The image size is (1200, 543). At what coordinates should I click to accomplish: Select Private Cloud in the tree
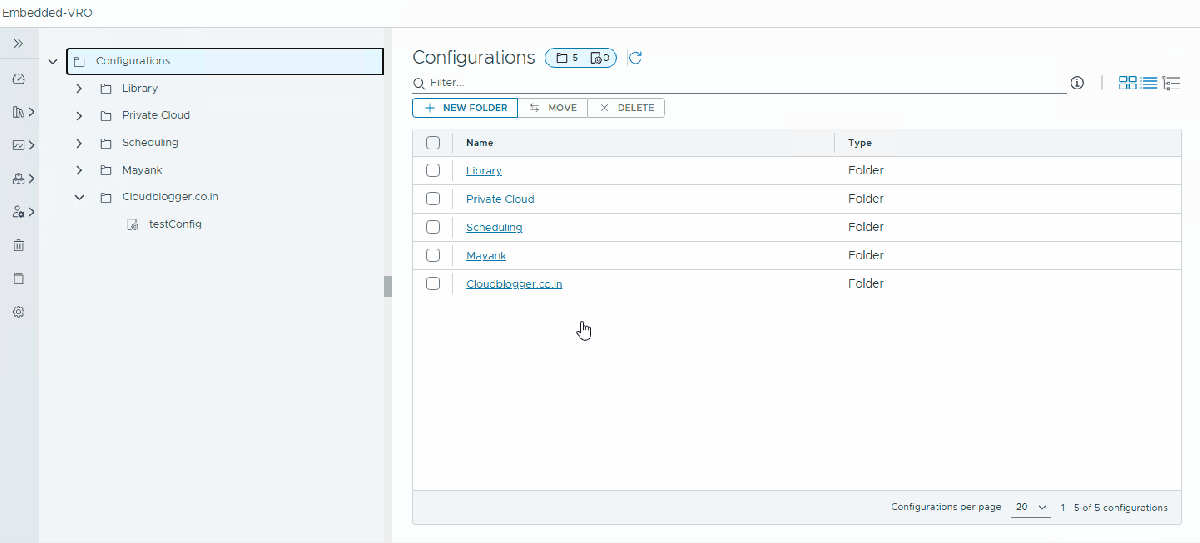click(156, 115)
